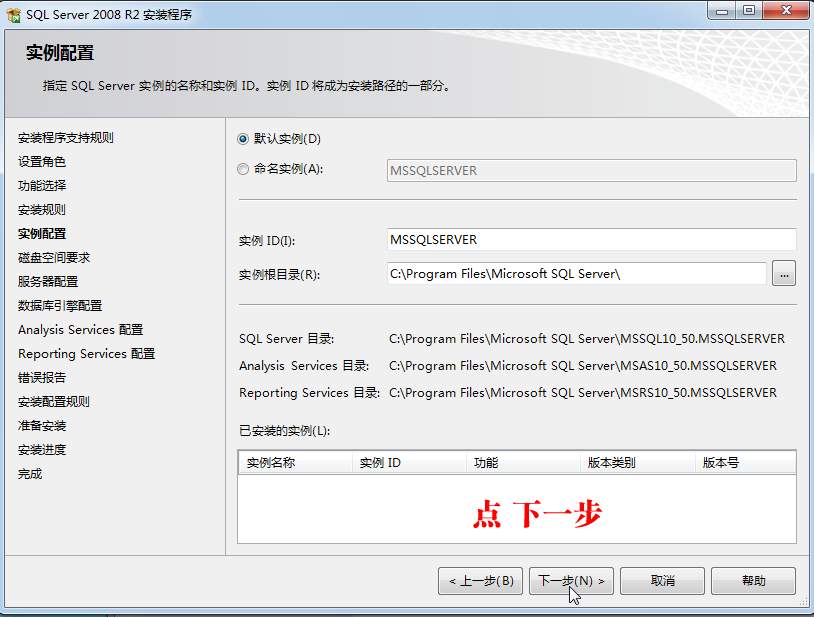
Task: Click the 下一步(N) button
Action: [571, 581]
